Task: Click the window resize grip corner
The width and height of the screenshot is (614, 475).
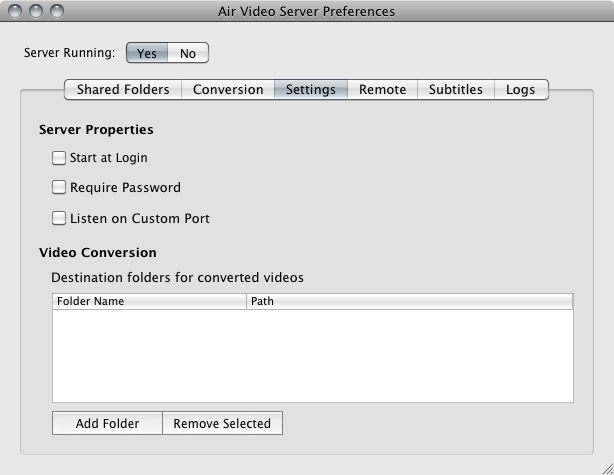Action: pyautogui.click(x=608, y=469)
